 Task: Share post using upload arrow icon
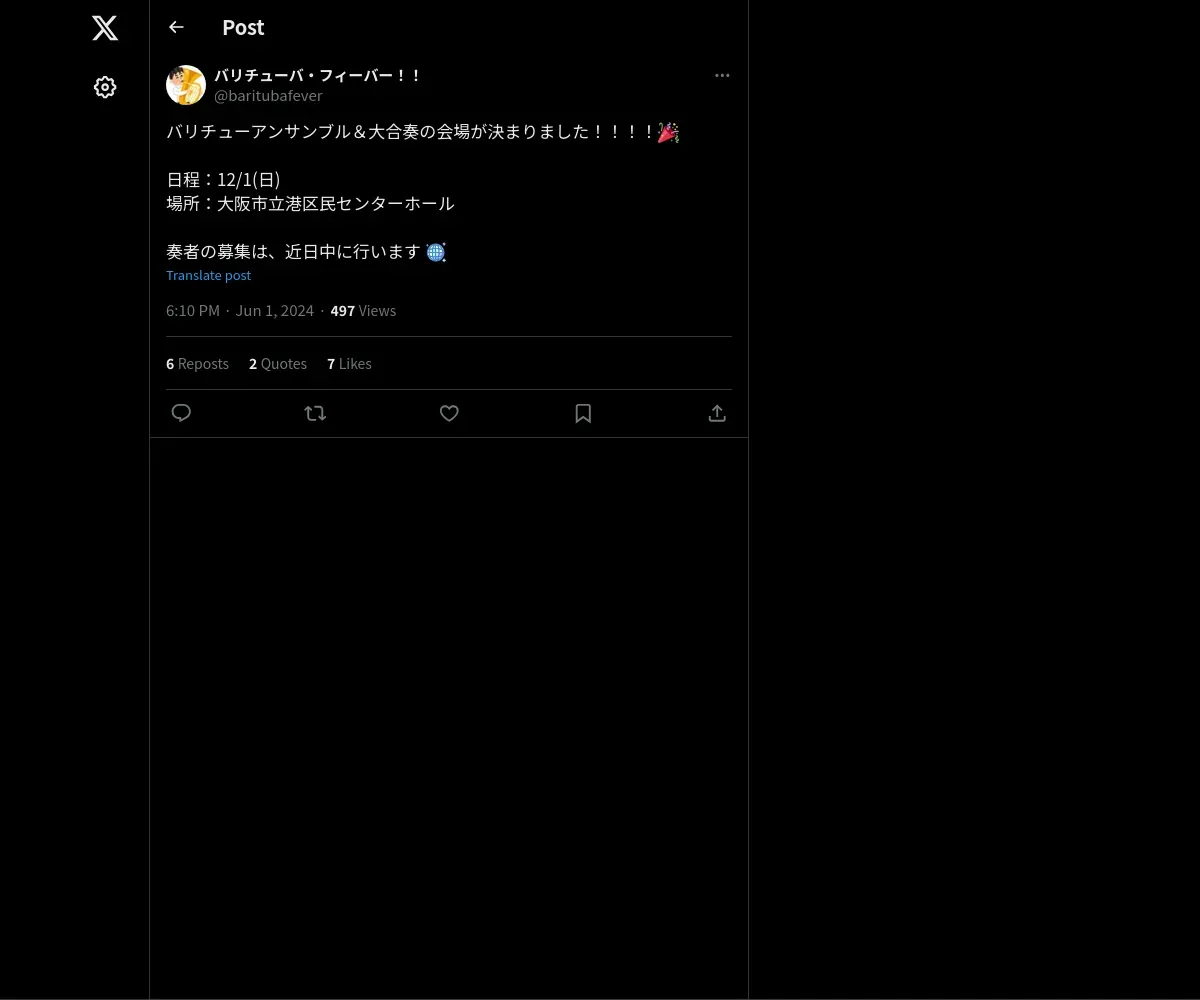717,413
